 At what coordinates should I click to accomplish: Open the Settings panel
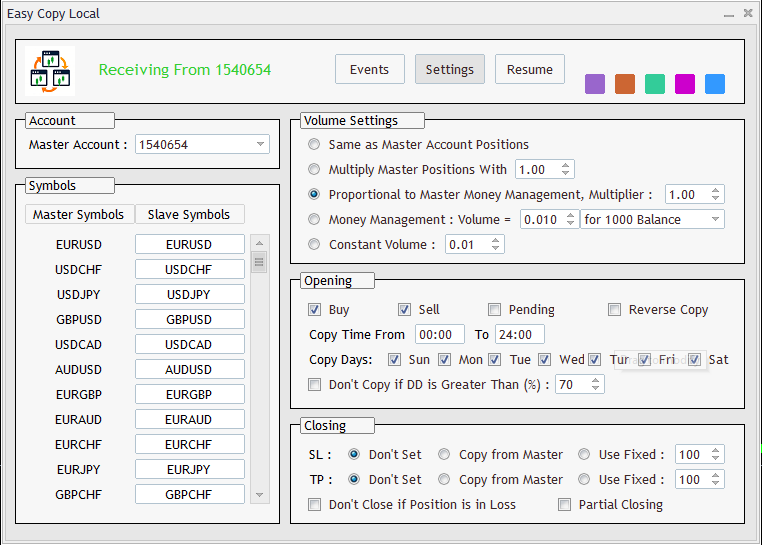click(450, 70)
